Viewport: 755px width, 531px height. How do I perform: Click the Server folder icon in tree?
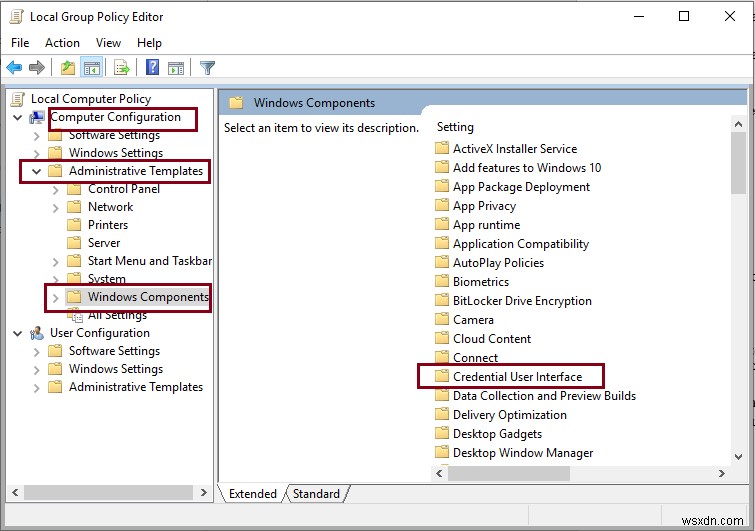click(74, 243)
